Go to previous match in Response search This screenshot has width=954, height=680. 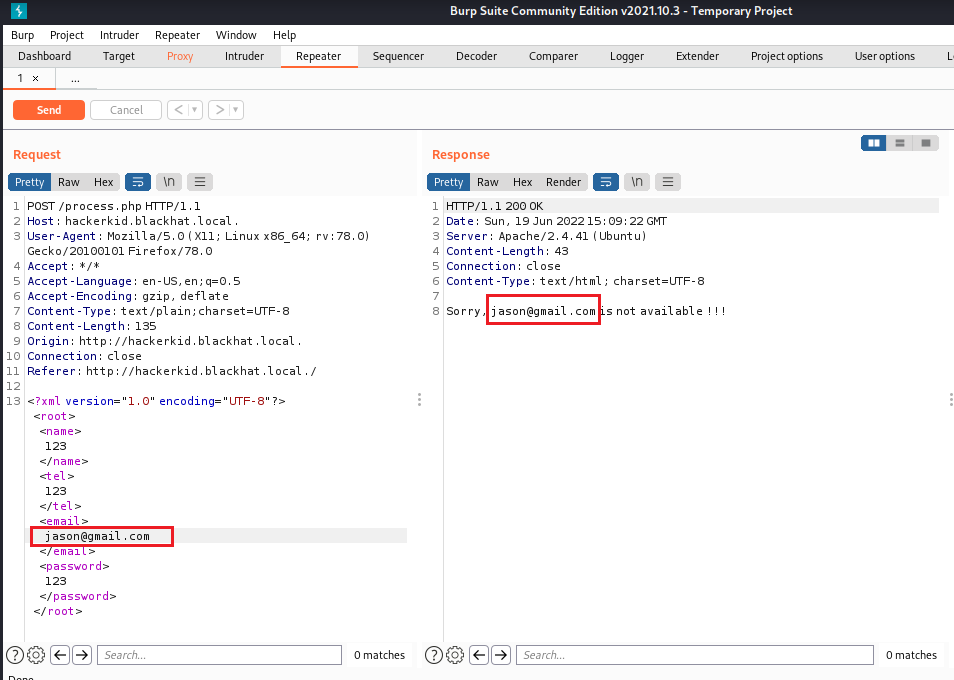click(x=479, y=655)
